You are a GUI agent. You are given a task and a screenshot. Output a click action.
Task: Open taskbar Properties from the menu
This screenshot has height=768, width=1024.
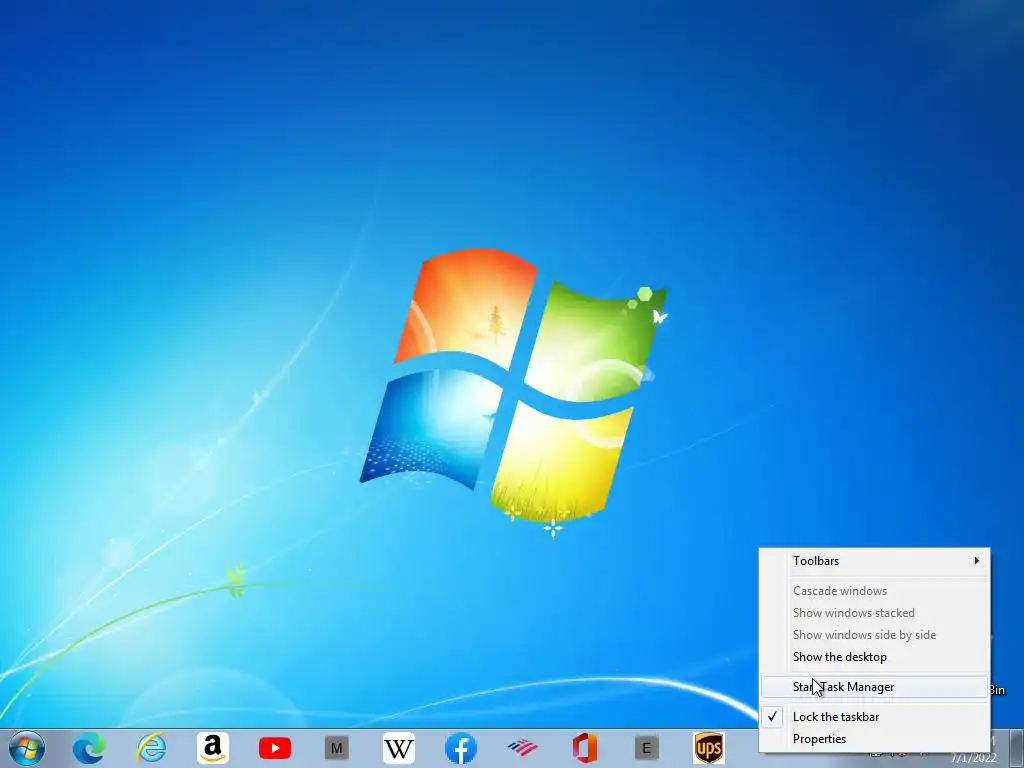point(874,739)
